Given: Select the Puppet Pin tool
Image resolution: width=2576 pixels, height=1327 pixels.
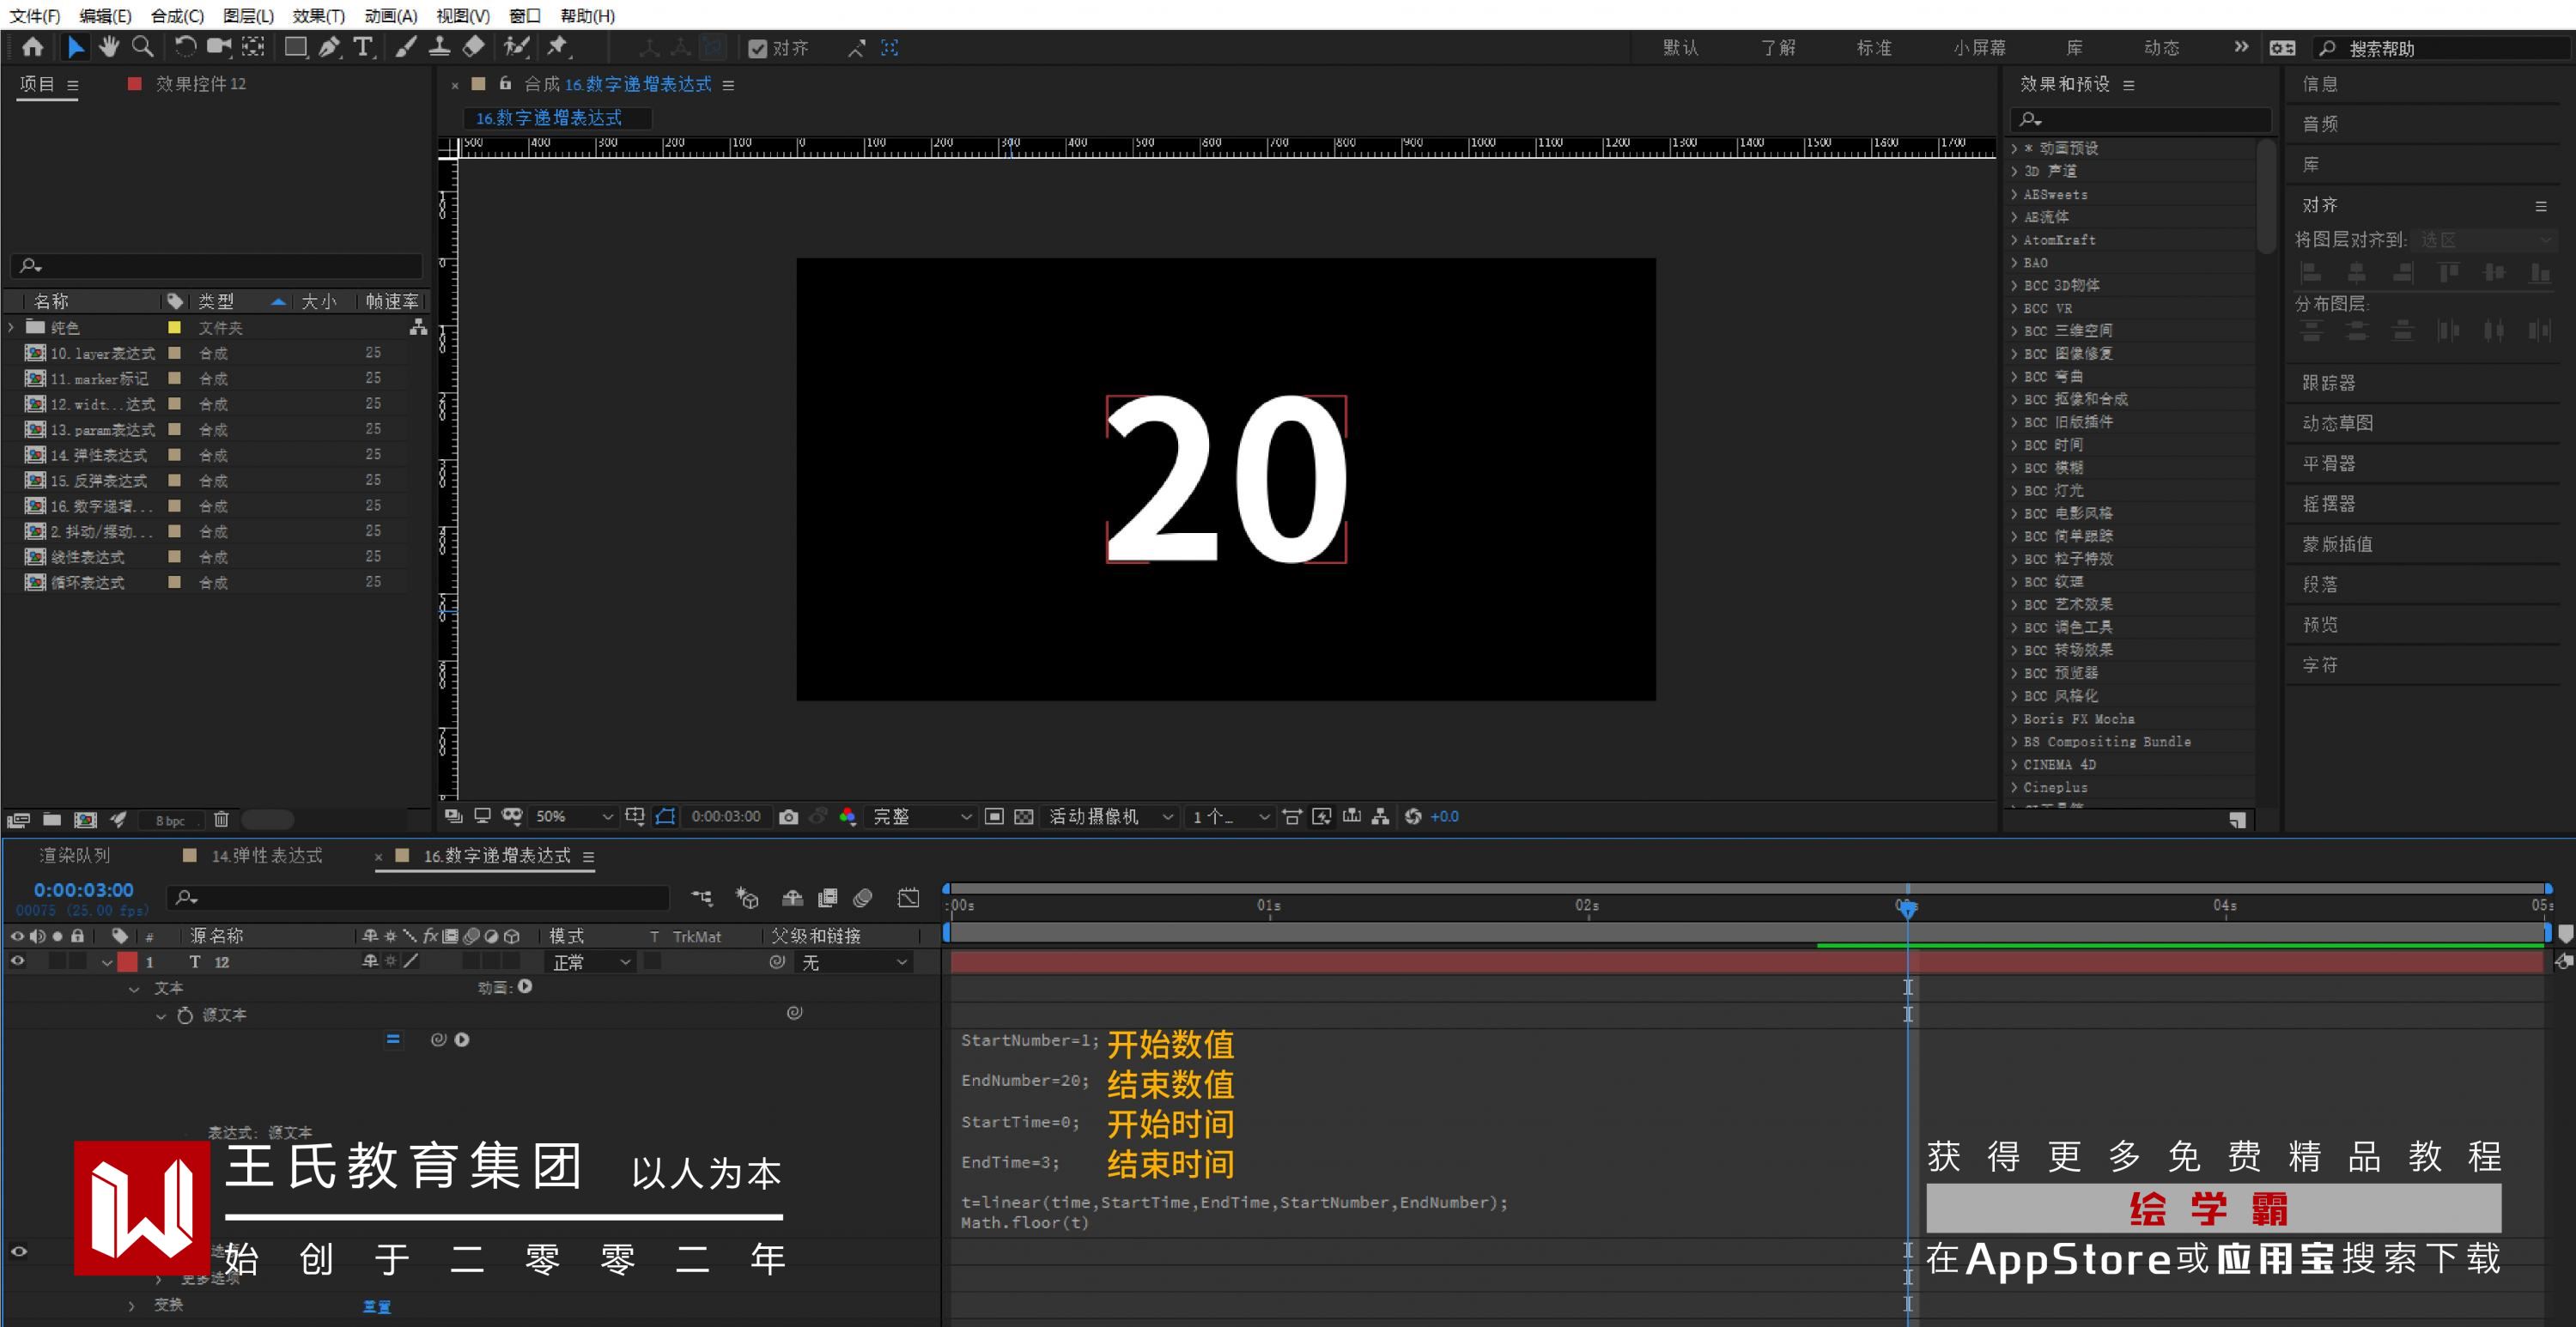Looking at the screenshot, I should (x=558, y=47).
